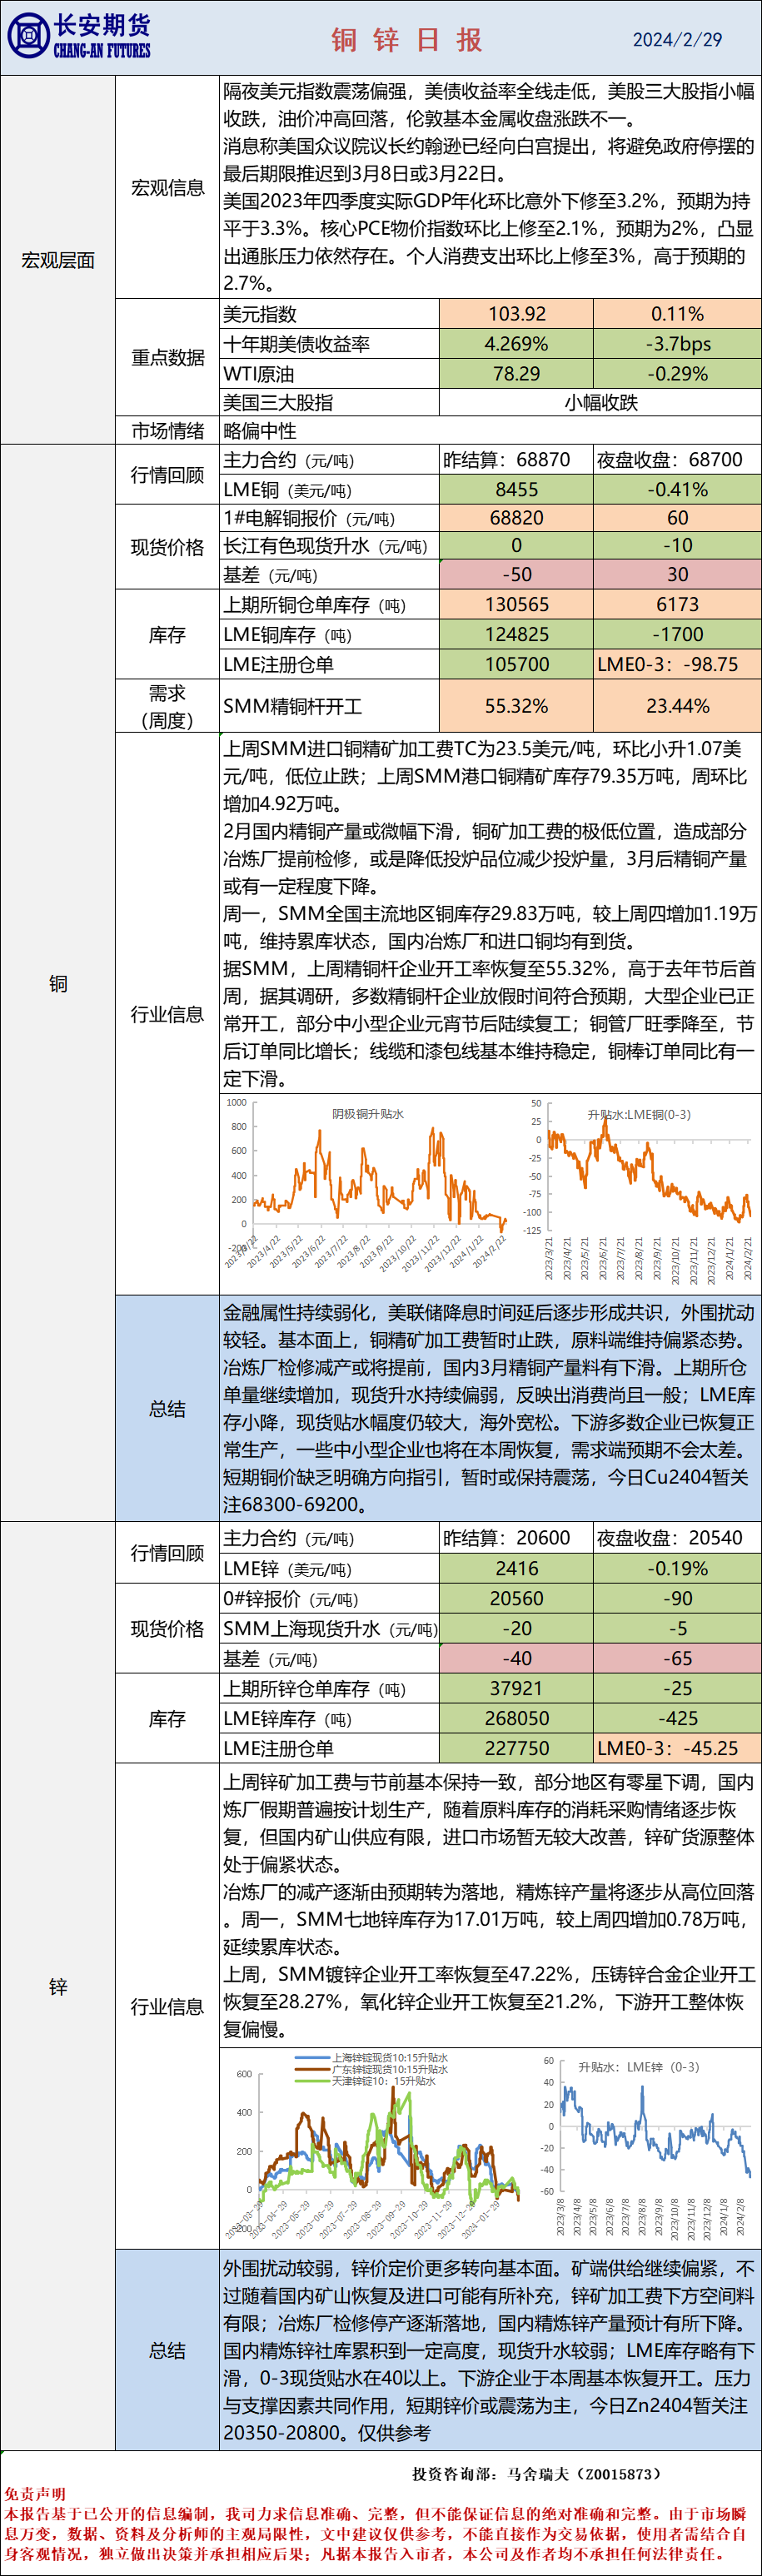Click copper LME注册仓单 value 105700
762x2576 pixels.
tap(516, 664)
